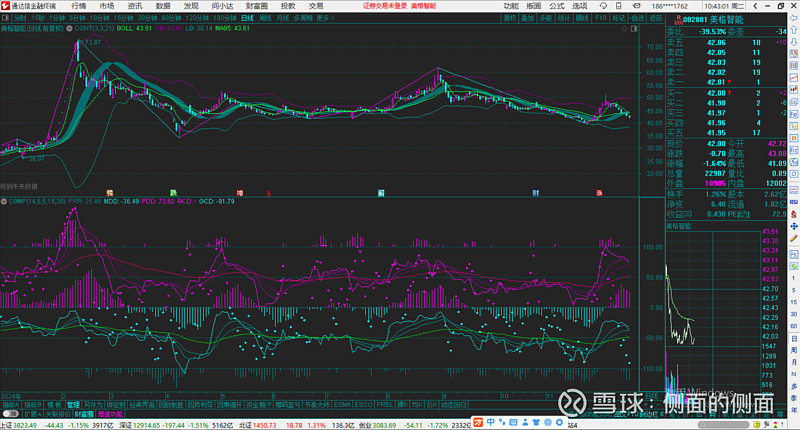Switch chart period to 周线
The height and width of the screenshot is (430, 800).
[x=264, y=17]
